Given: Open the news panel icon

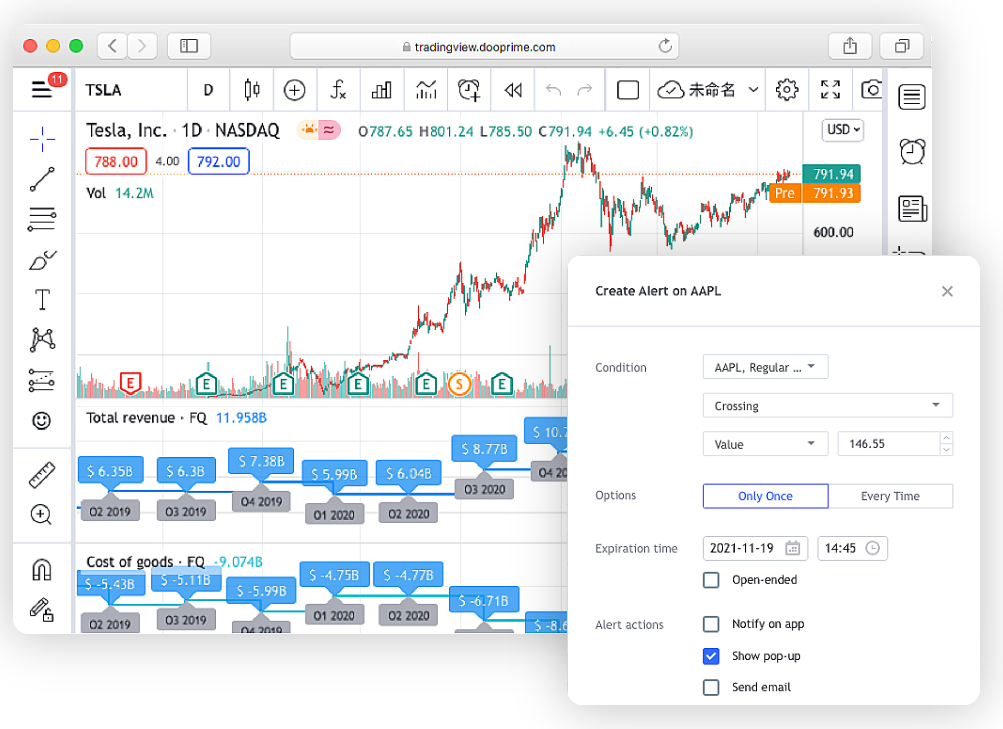Looking at the screenshot, I should click(x=912, y=208).
